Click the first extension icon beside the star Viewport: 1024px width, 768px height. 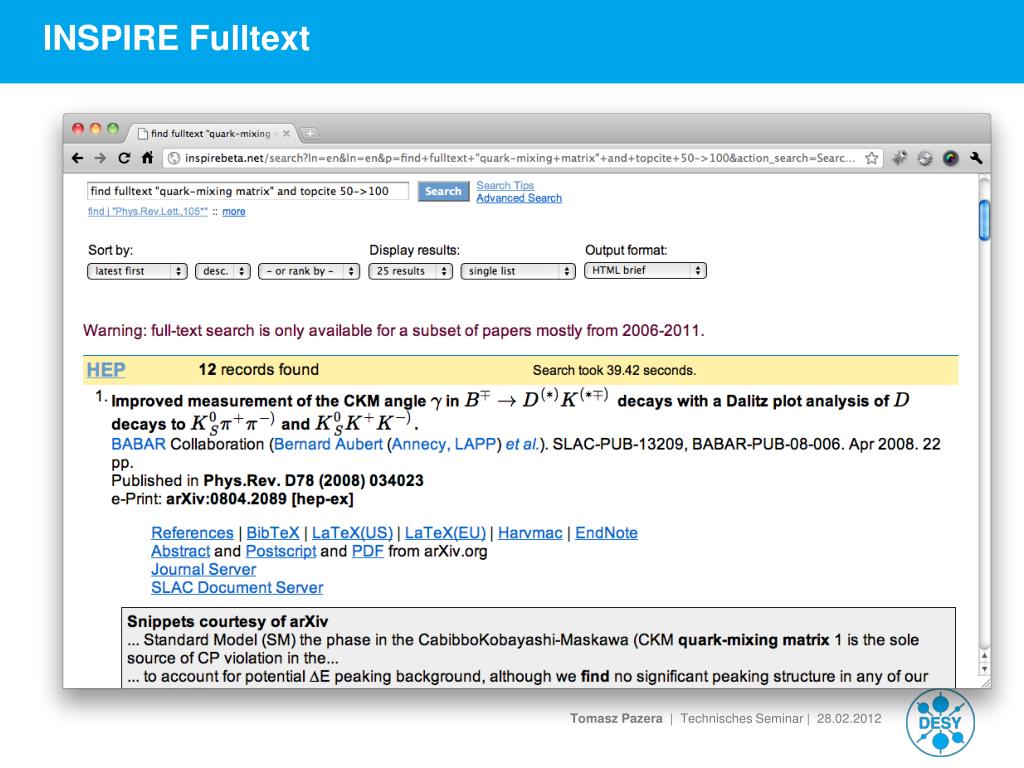[x=899, y=158]
